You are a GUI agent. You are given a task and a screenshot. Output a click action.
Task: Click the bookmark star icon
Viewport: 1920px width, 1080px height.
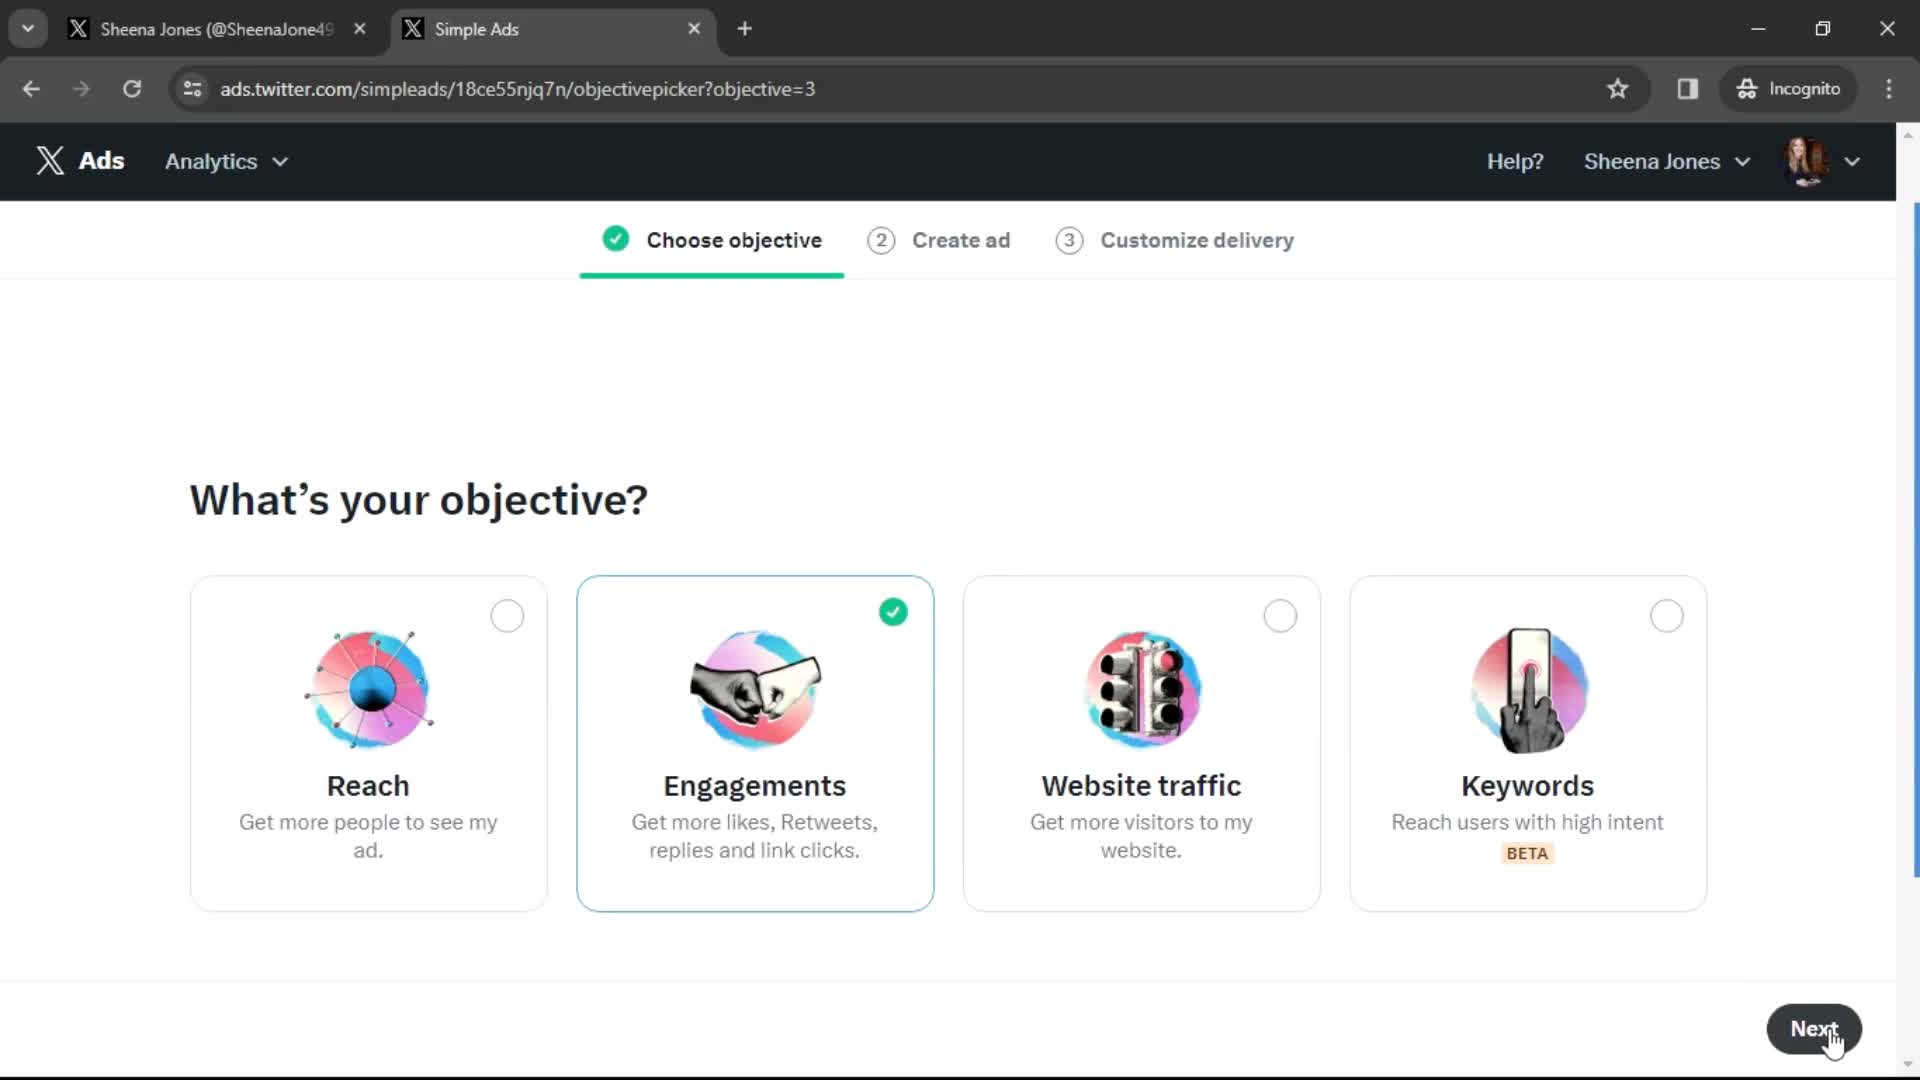[1617, 88]
